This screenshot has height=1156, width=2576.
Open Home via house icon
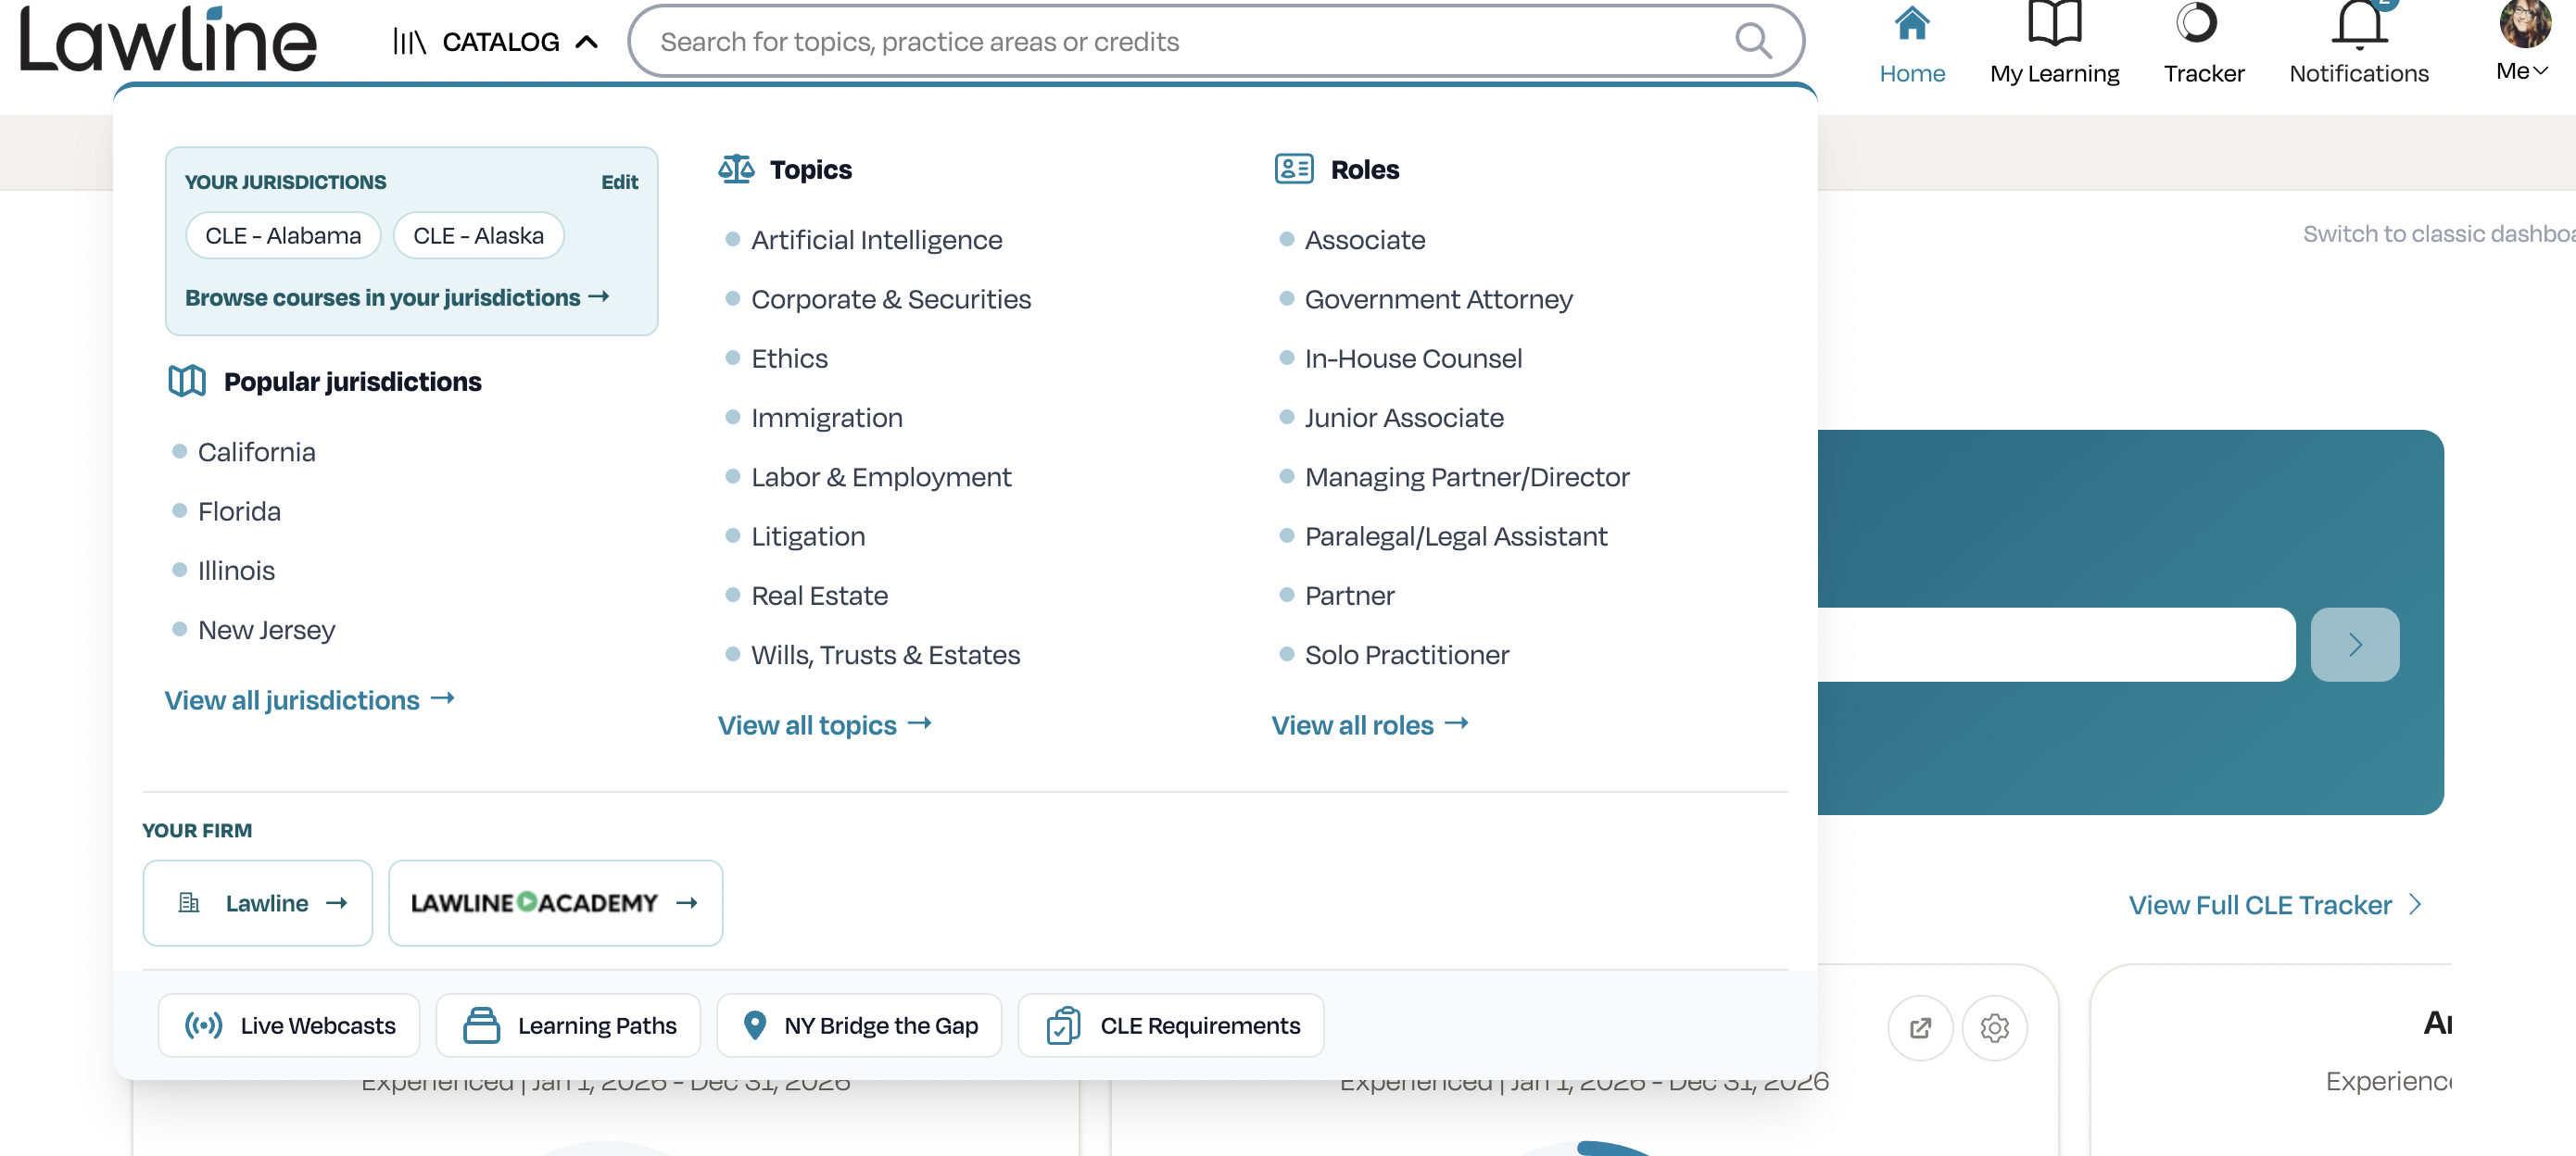tap(1911, 24)
